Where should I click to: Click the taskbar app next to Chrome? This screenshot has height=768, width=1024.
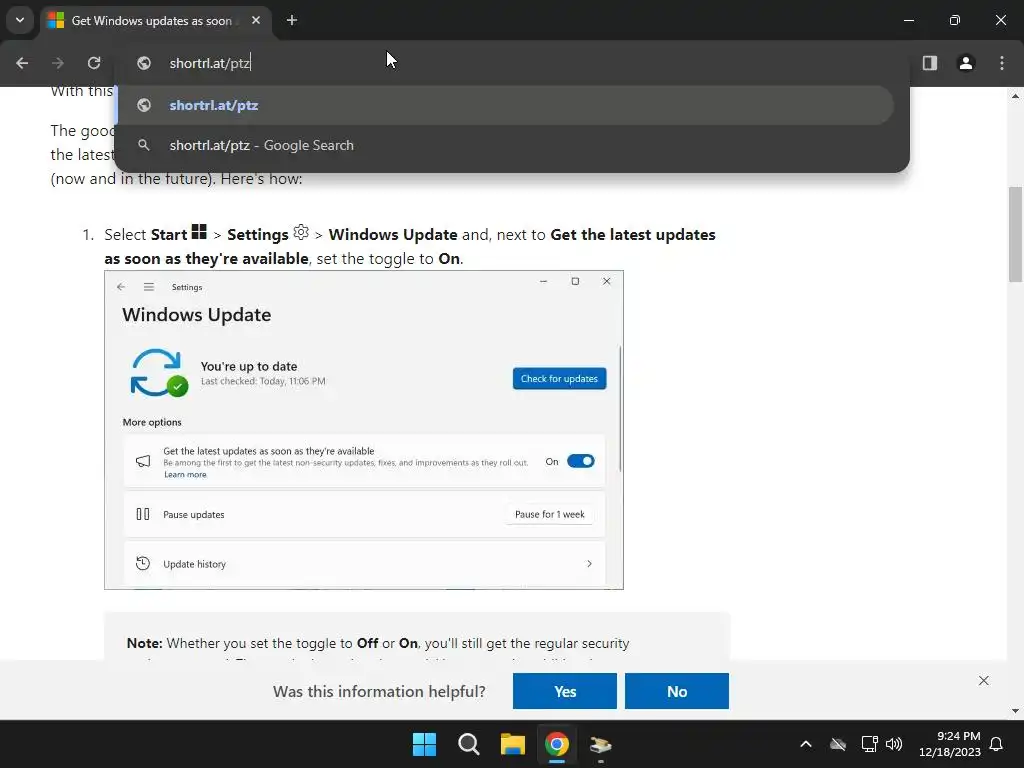pos(601,744)
